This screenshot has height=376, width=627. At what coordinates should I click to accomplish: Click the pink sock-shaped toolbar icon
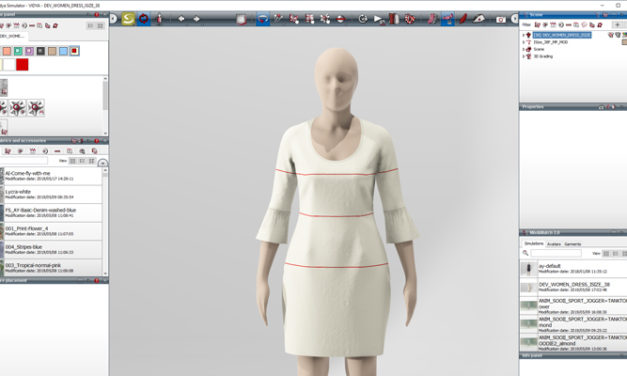[432, 19]
